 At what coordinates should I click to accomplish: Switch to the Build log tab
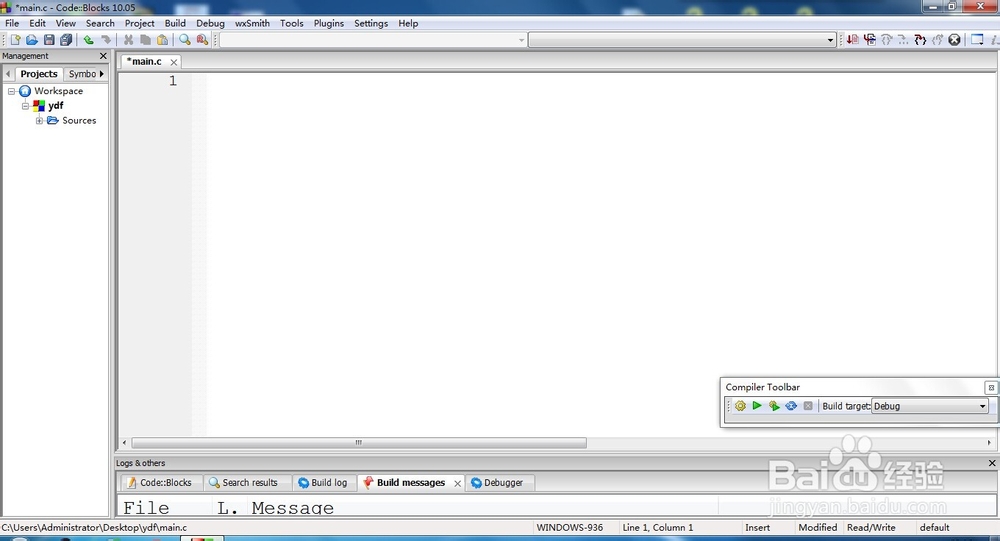click(323, 483)
